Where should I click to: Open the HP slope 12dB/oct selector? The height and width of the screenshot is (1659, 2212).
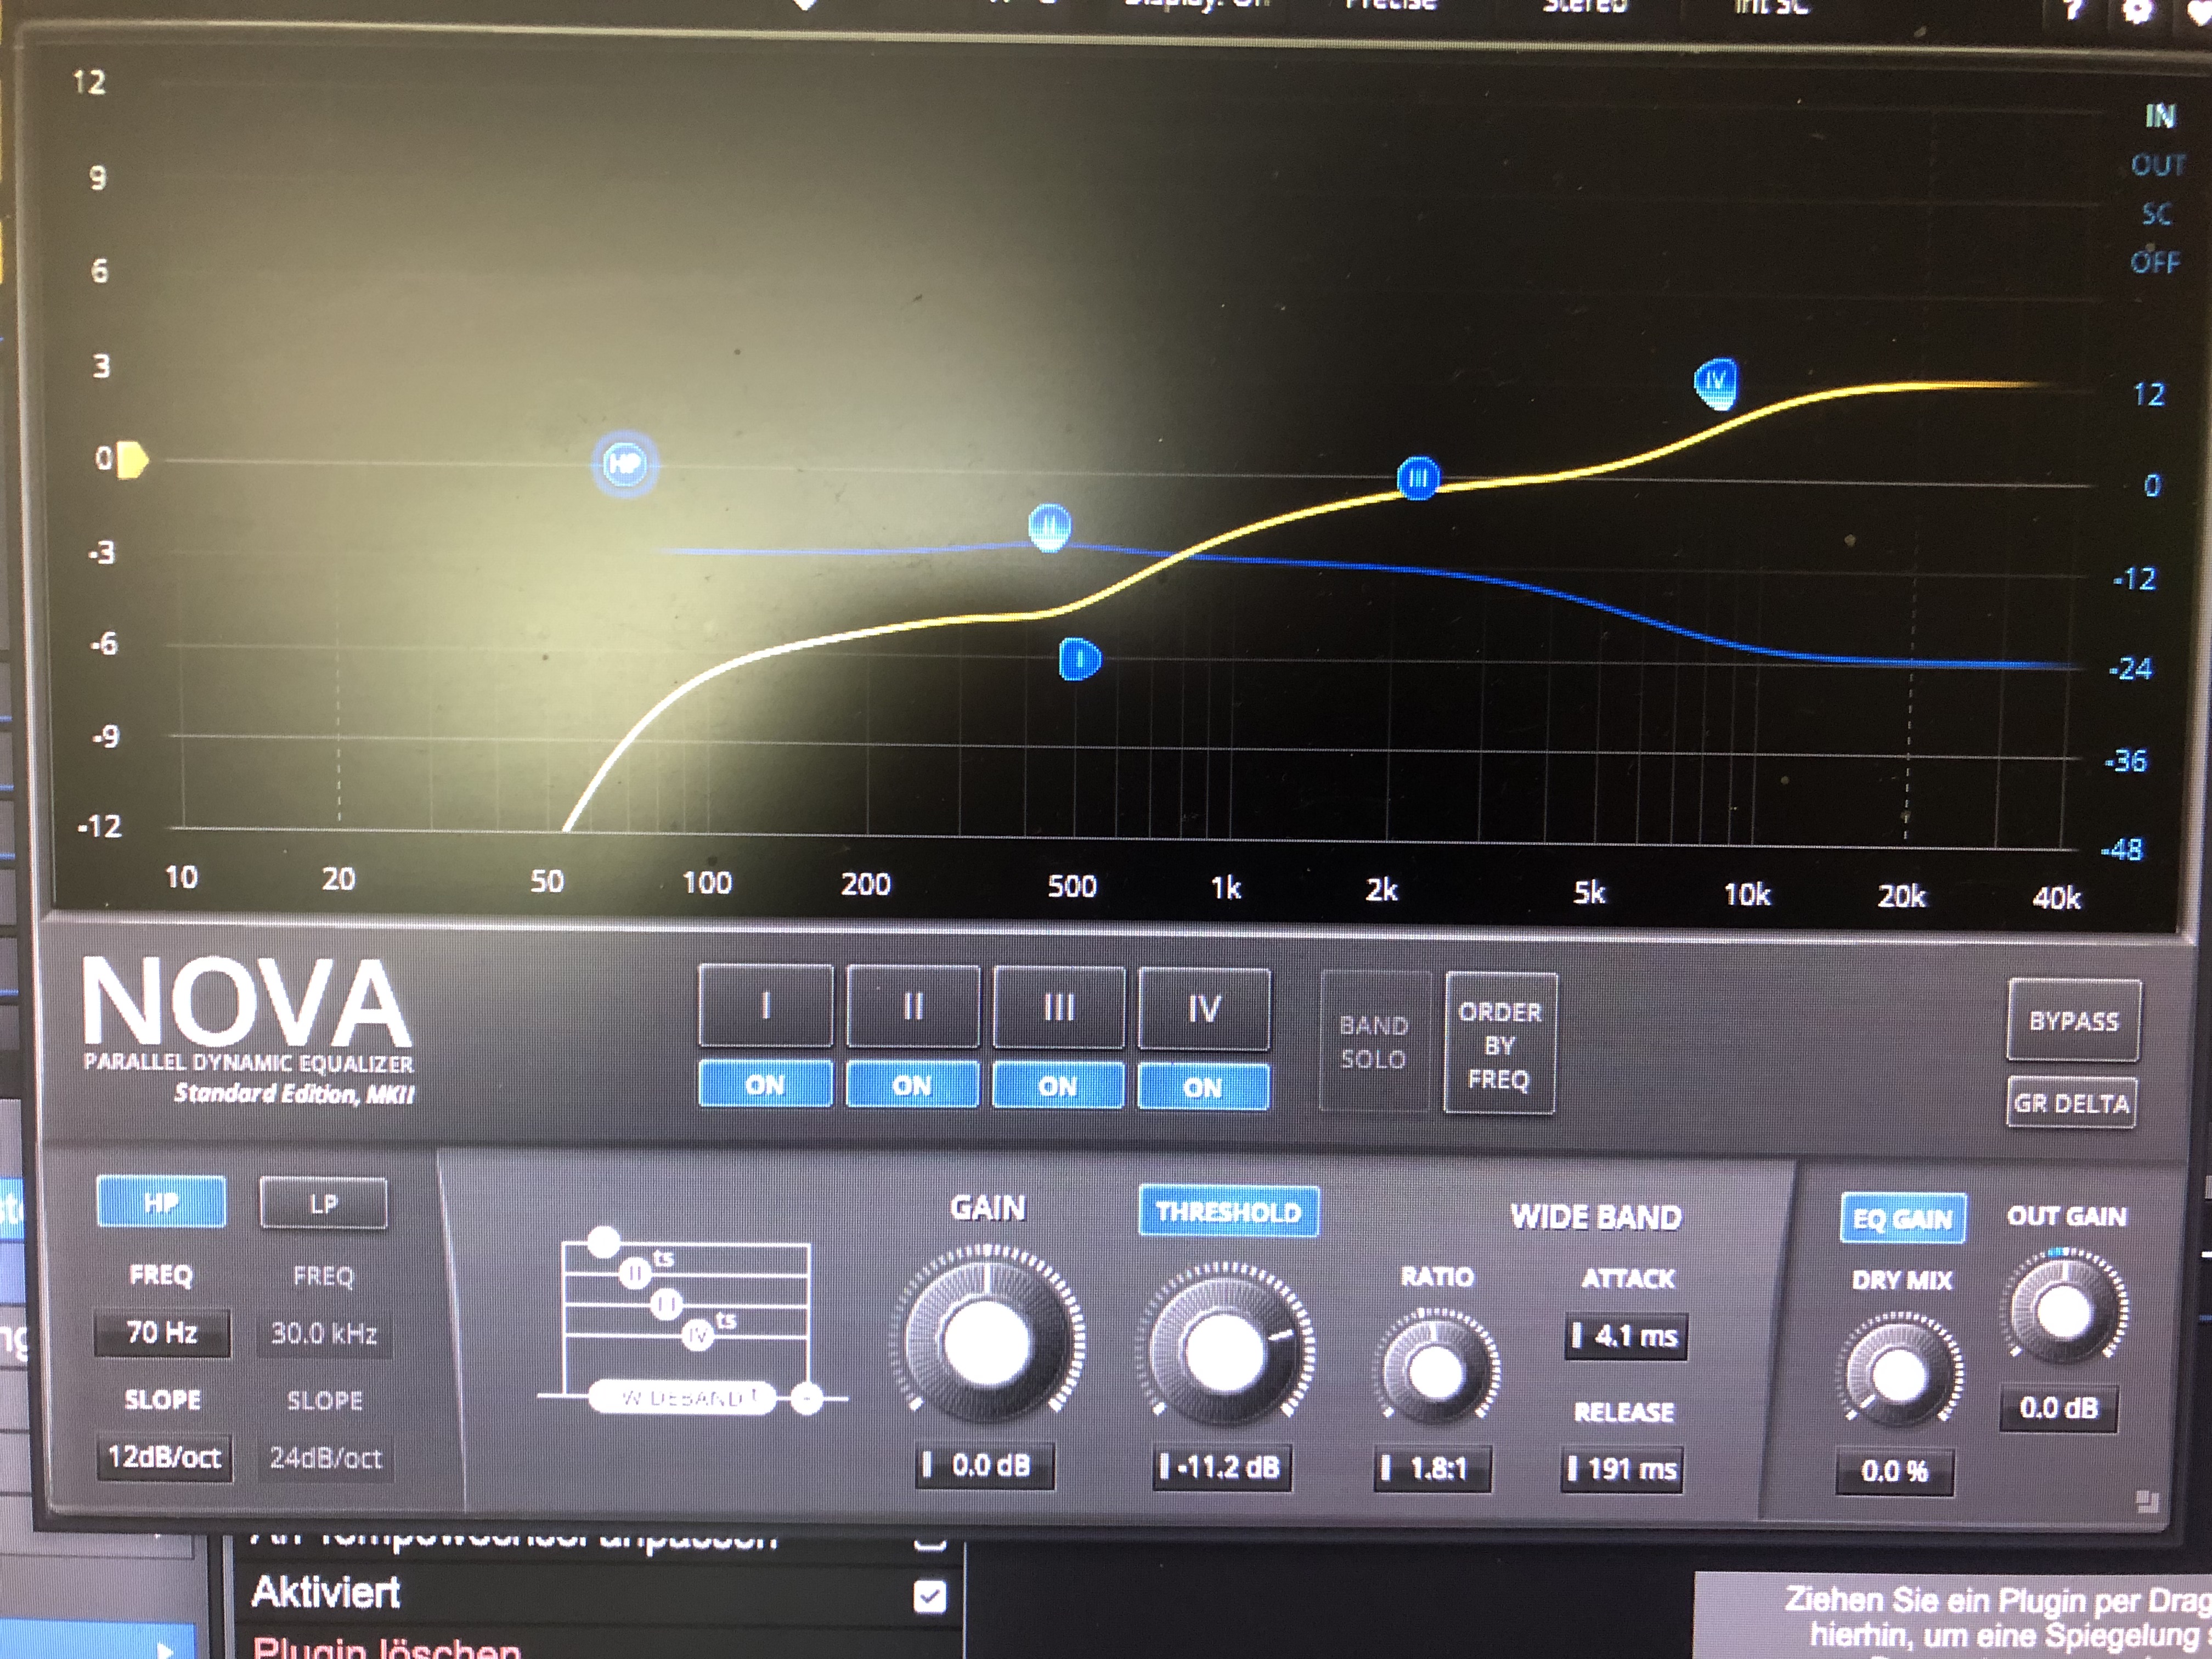point(164,1457)
